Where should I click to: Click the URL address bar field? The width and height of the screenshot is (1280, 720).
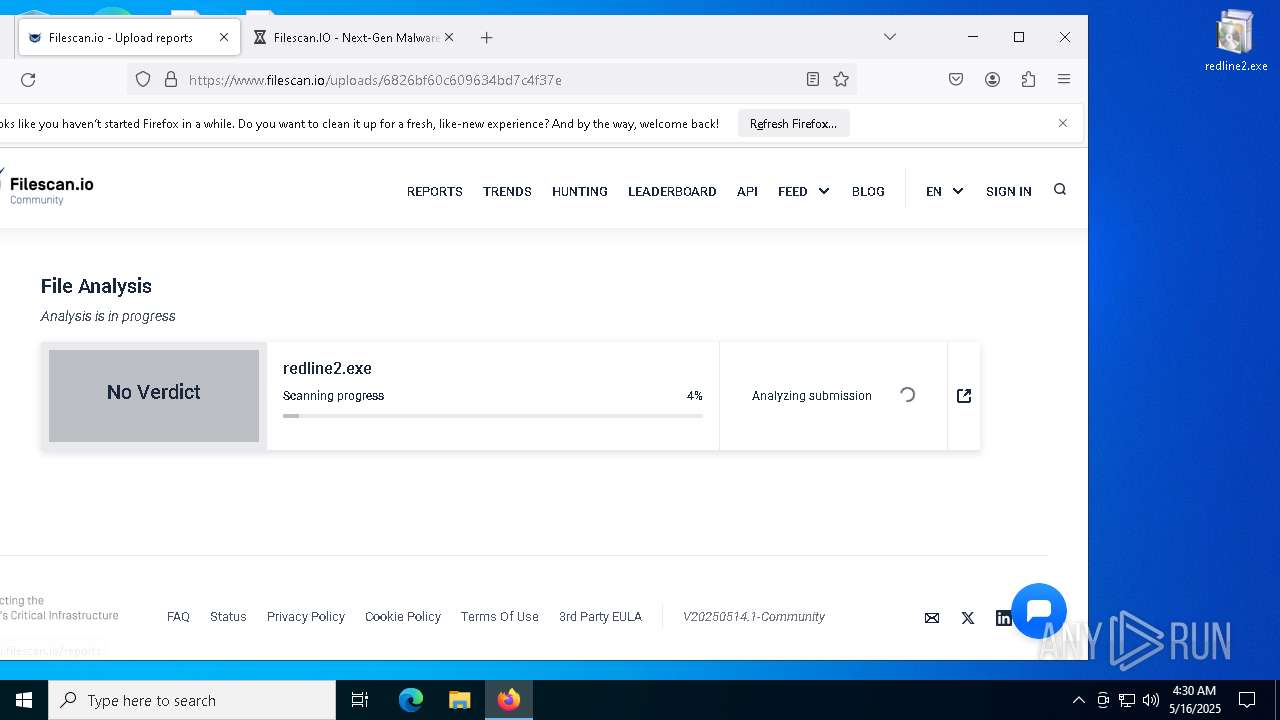click(490, 79)
